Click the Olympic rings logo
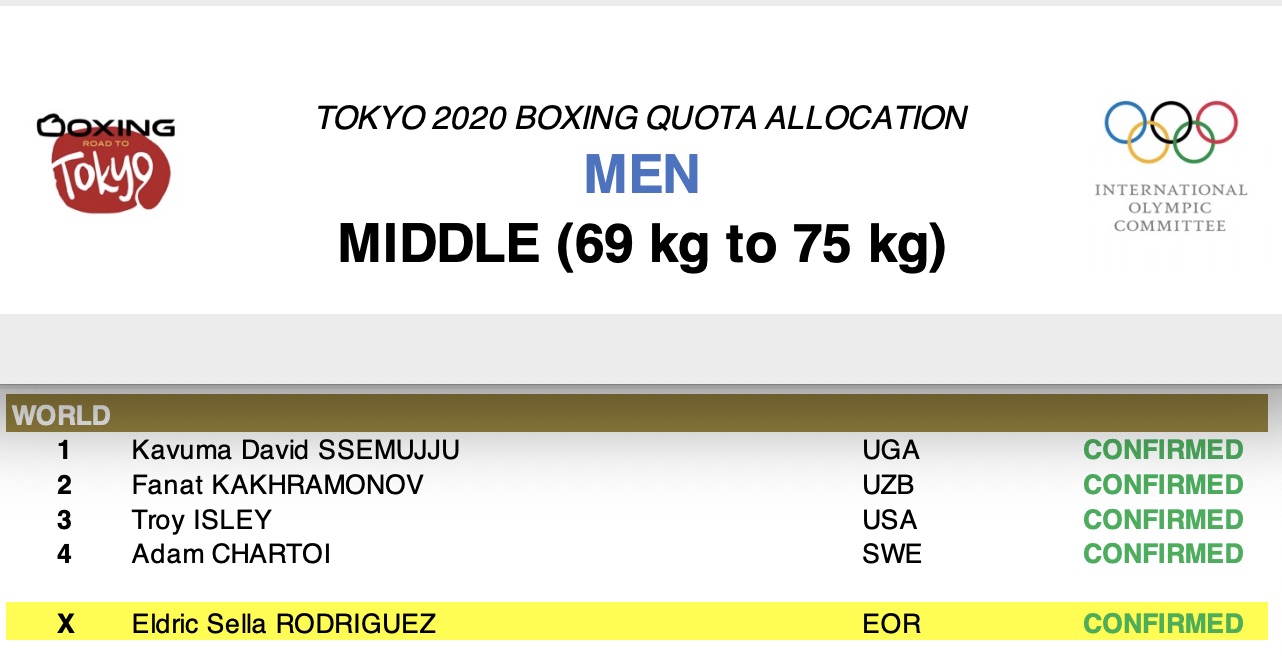The width and height of the screenshot is (1282, 666). coord(1170,132)
